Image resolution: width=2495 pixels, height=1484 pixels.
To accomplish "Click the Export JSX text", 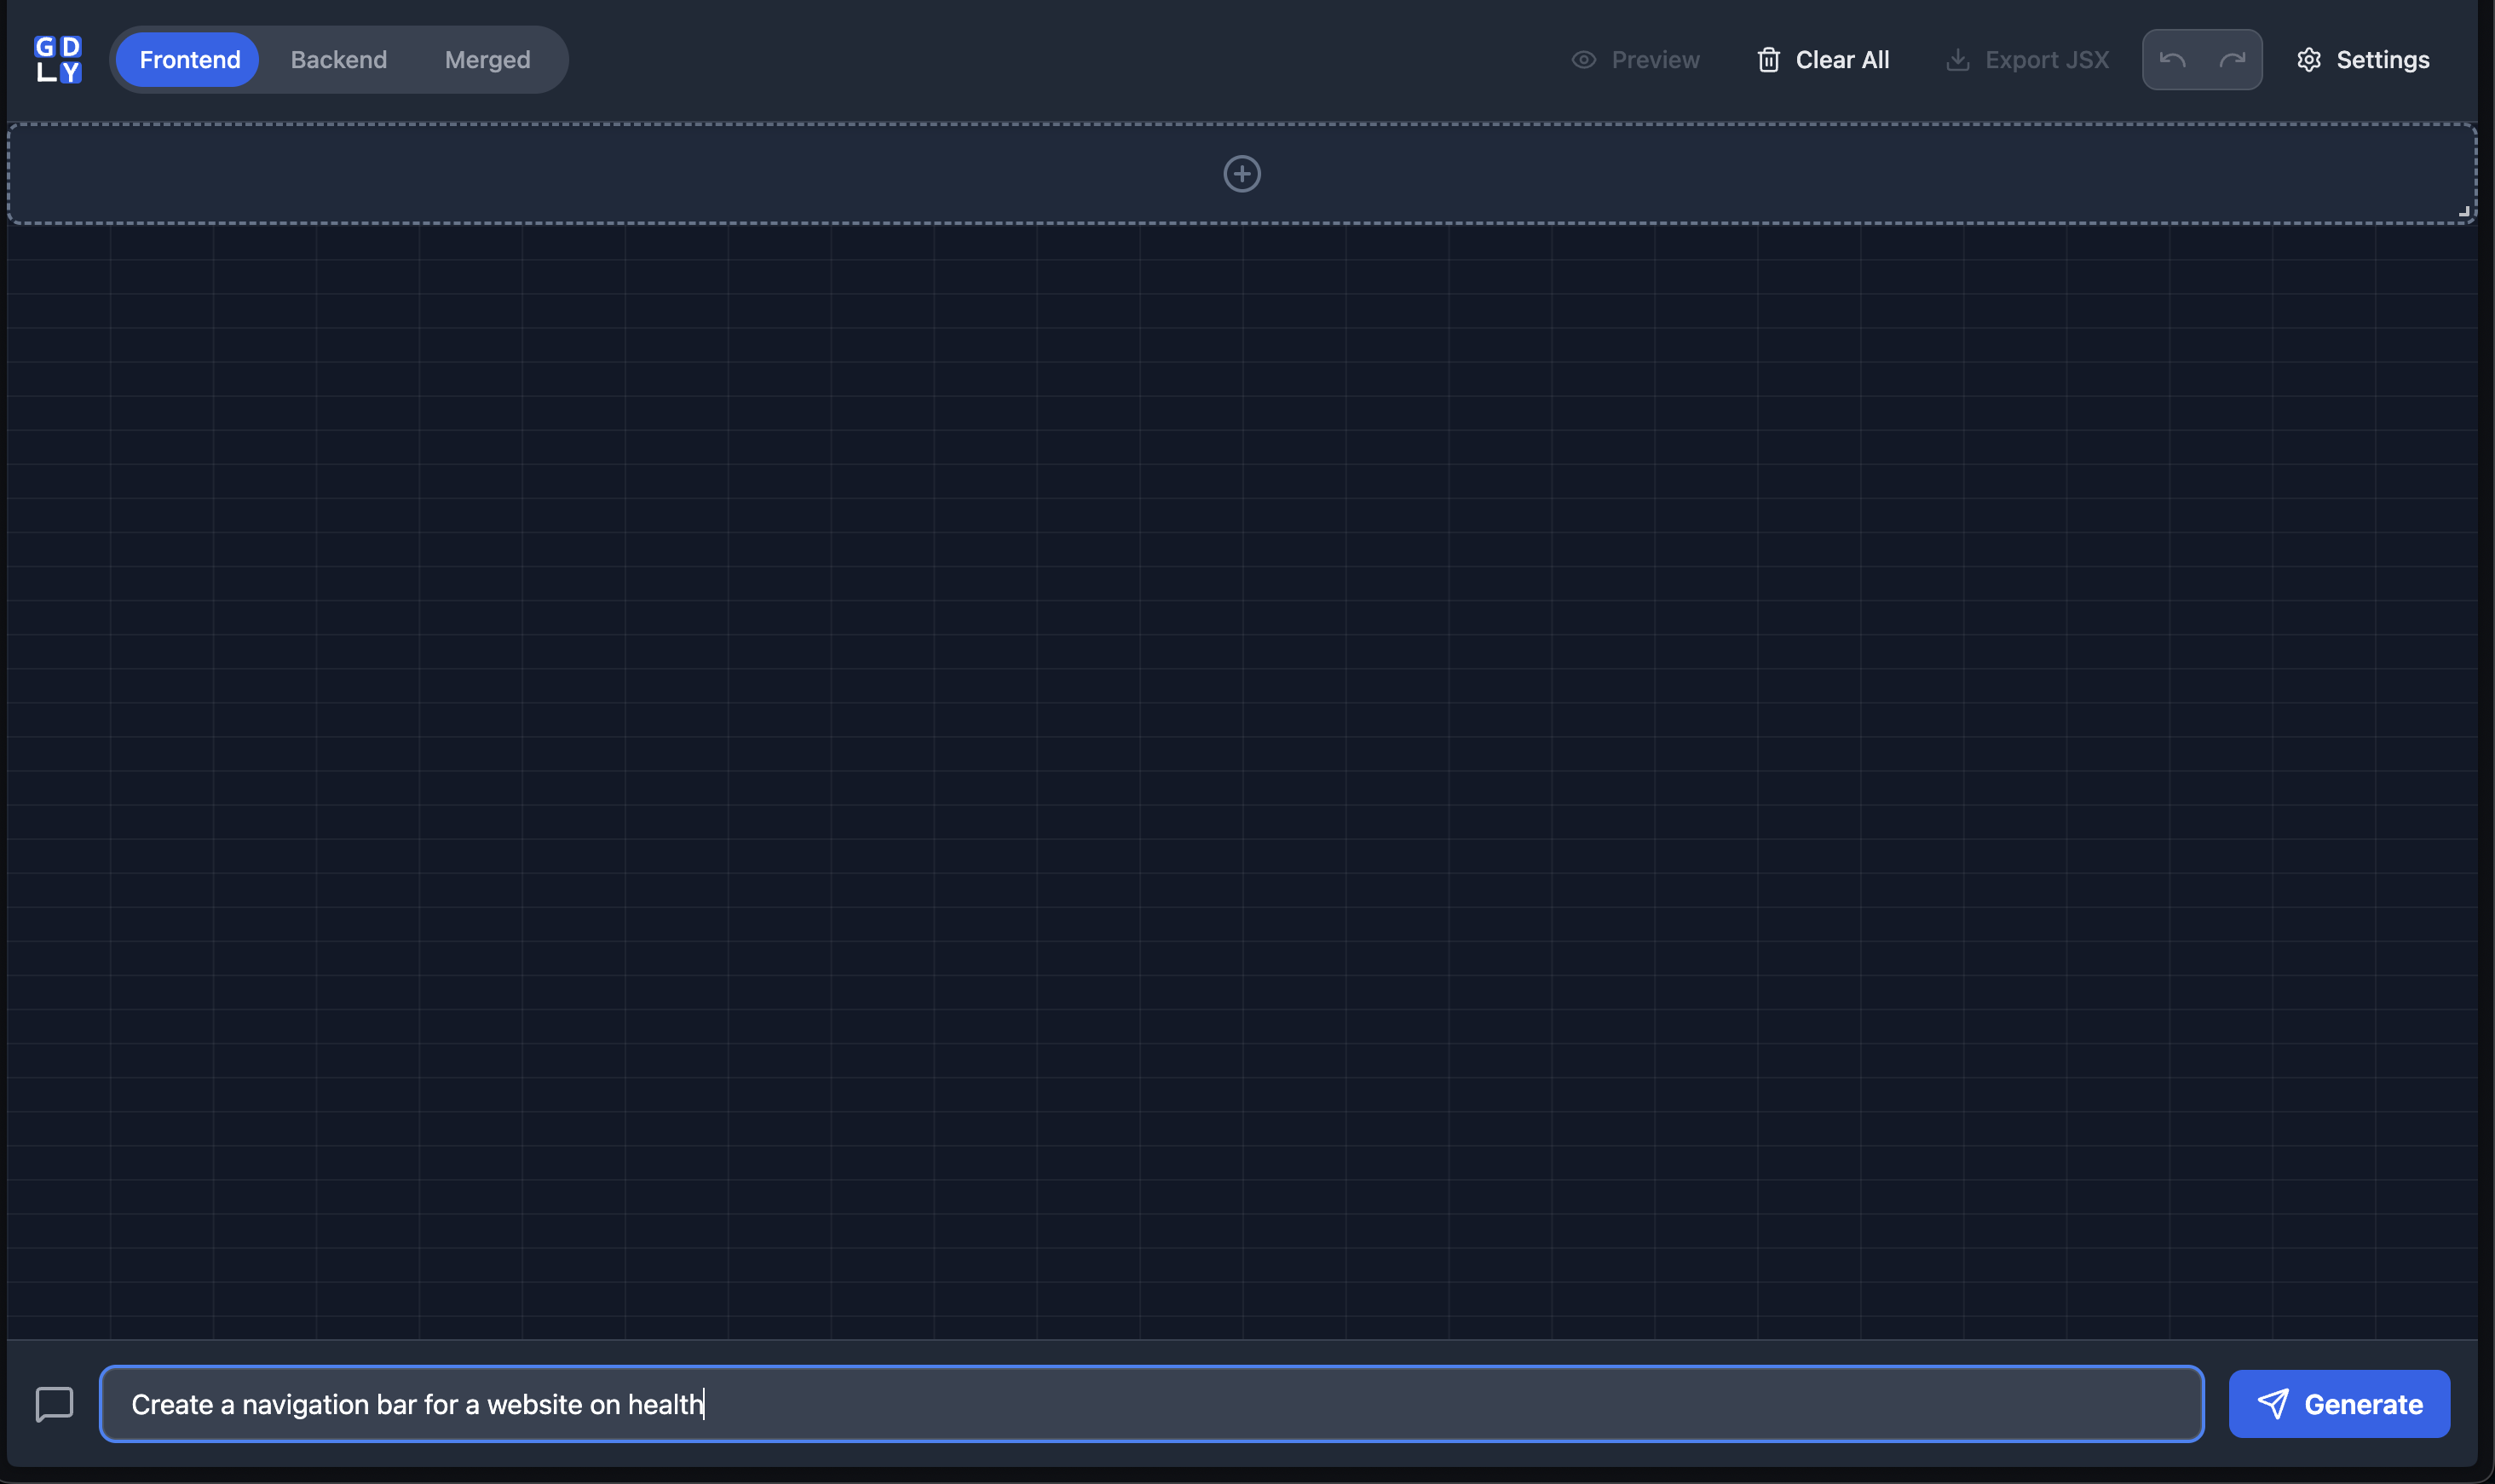I will pos(2046,60).
